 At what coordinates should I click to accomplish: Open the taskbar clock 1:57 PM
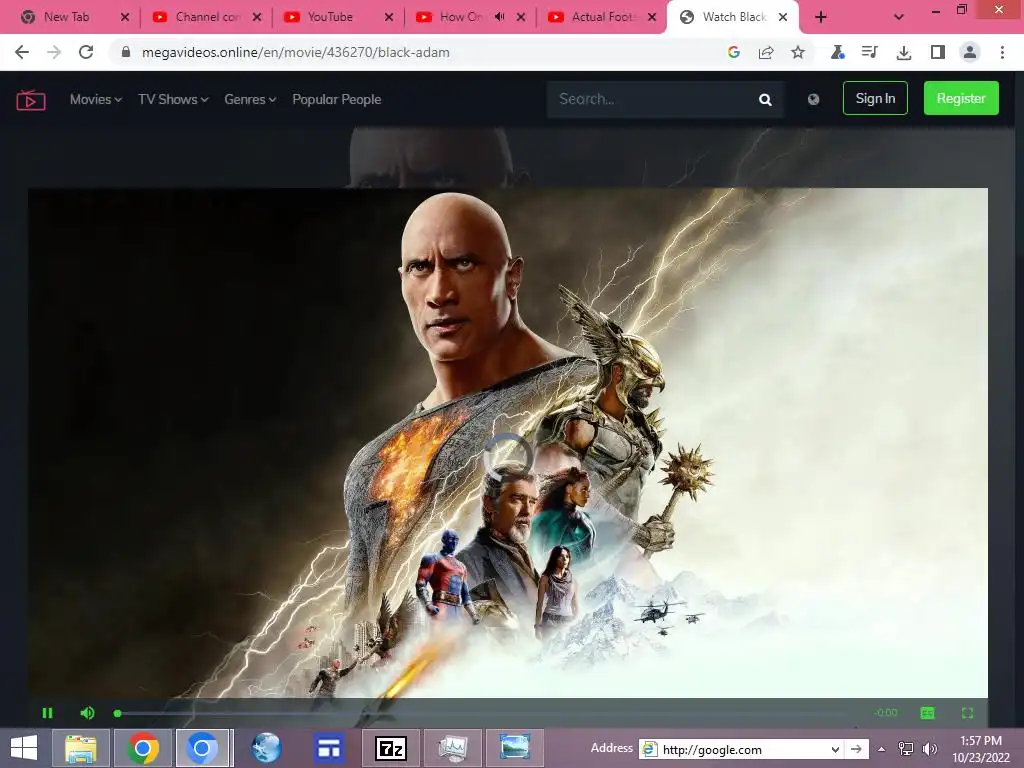(x=981, y=749)
